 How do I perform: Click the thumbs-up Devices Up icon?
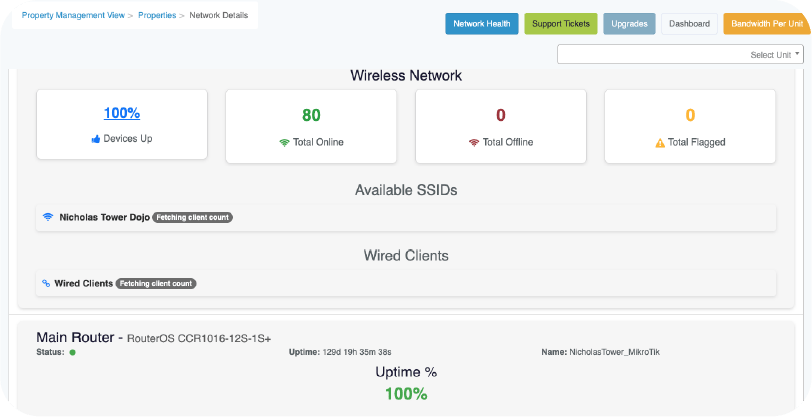point(95,139)
